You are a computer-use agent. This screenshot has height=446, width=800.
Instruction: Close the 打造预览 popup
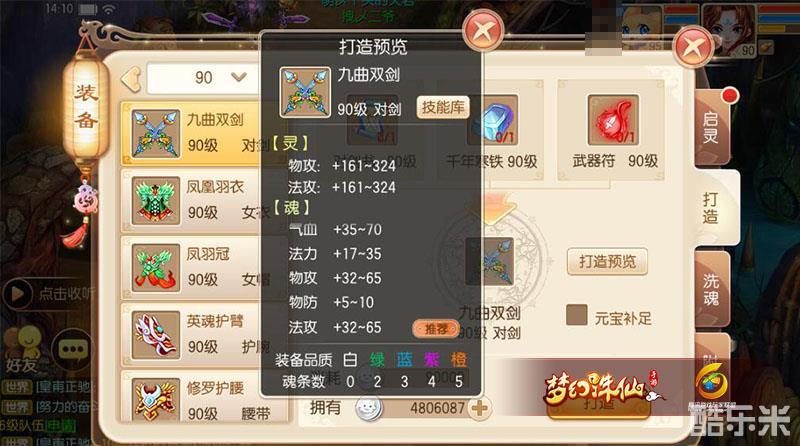pos(483,30)
